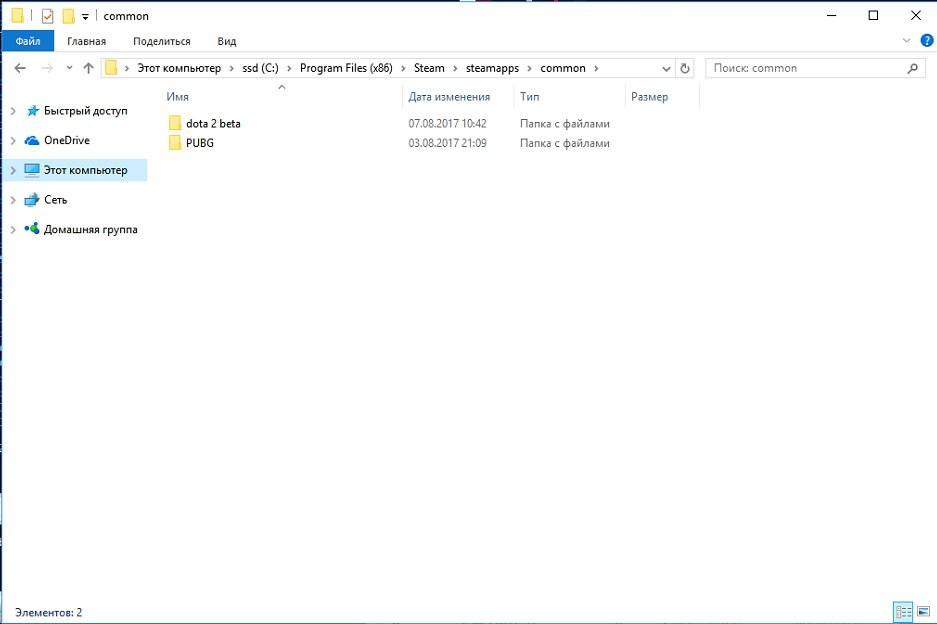Open the Файл menu tab
Viewport: 937px width, 624px height.
pyautogui.click(x=27, y=41)
